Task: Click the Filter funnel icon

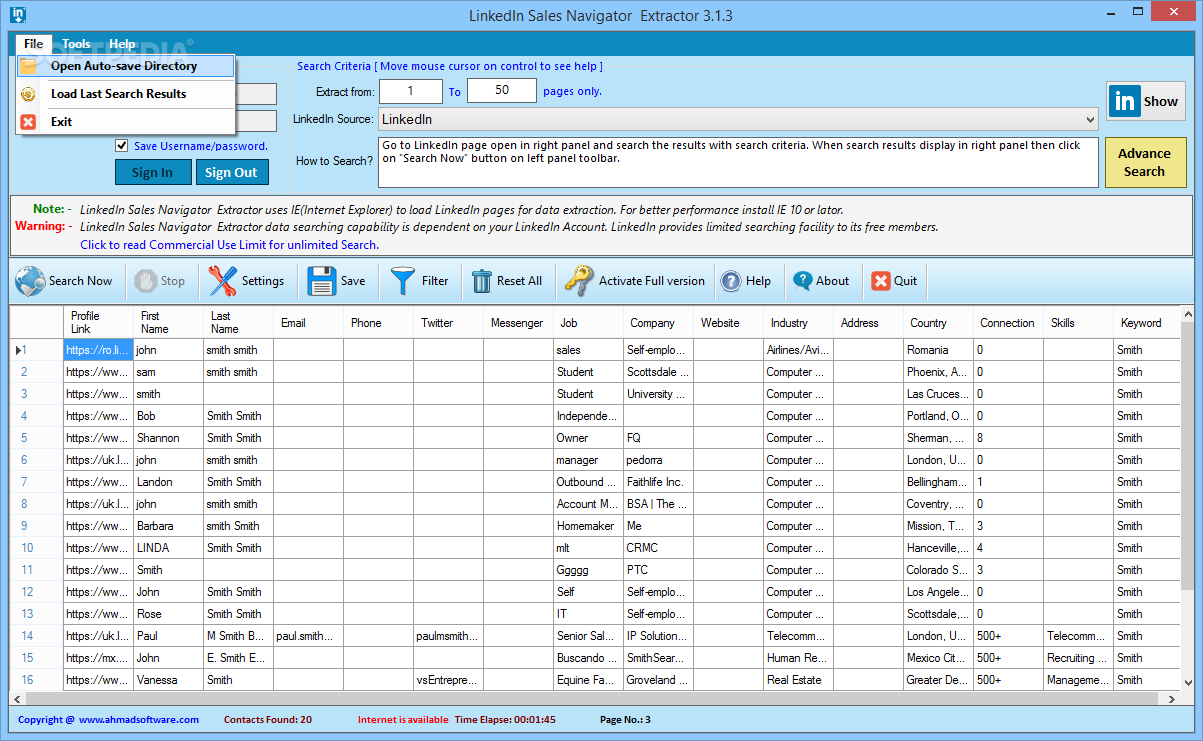Action: tap(403, 281)
